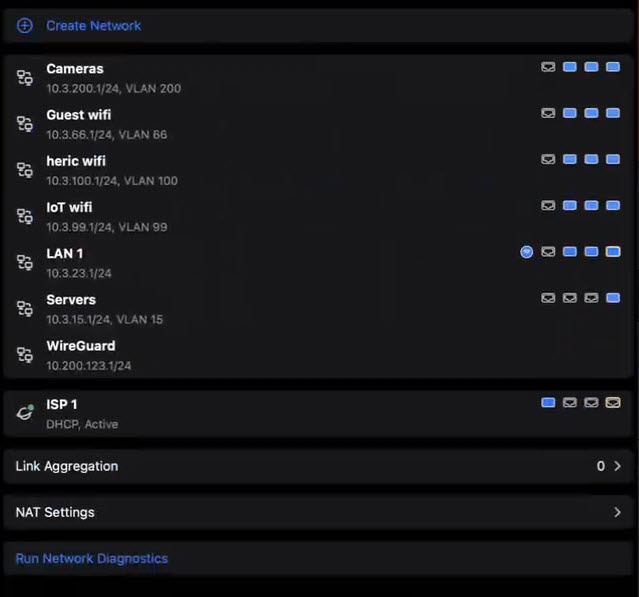Click the last port icon in ISP 1 row
This screenshot has width=639, height=597.
(x=613, y=403)
